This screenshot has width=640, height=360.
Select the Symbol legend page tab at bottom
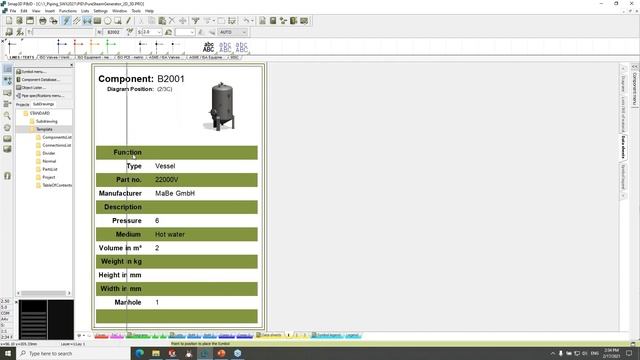(x=327, y=335)
